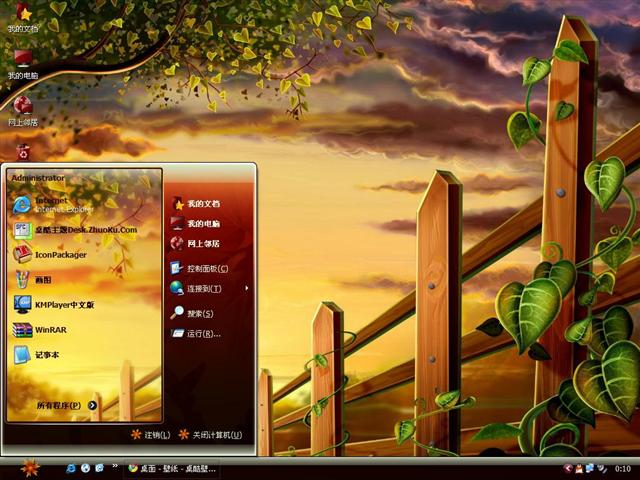
Task: Click the 注销(L) Log Off button
Action: coord(151,435)
